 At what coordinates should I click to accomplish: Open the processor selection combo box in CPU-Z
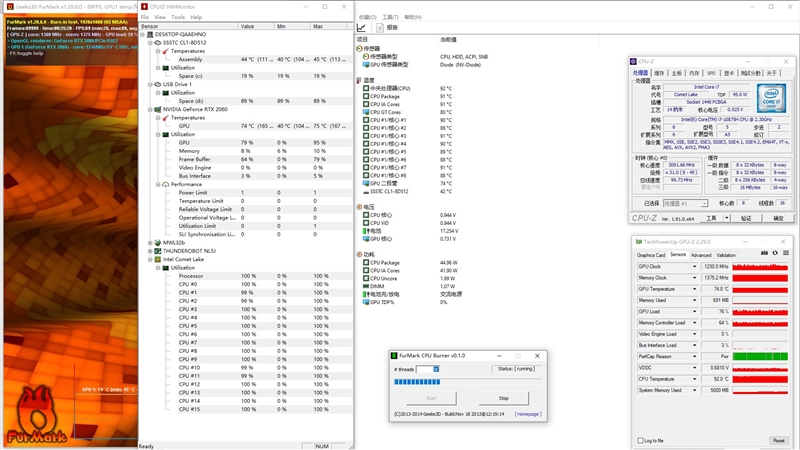click(x=685, y=204)
